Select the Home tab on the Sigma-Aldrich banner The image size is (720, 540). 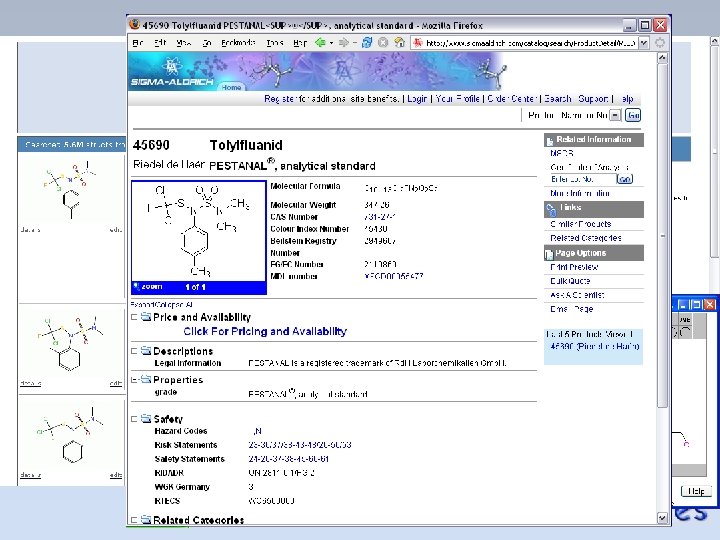(231, 87)
